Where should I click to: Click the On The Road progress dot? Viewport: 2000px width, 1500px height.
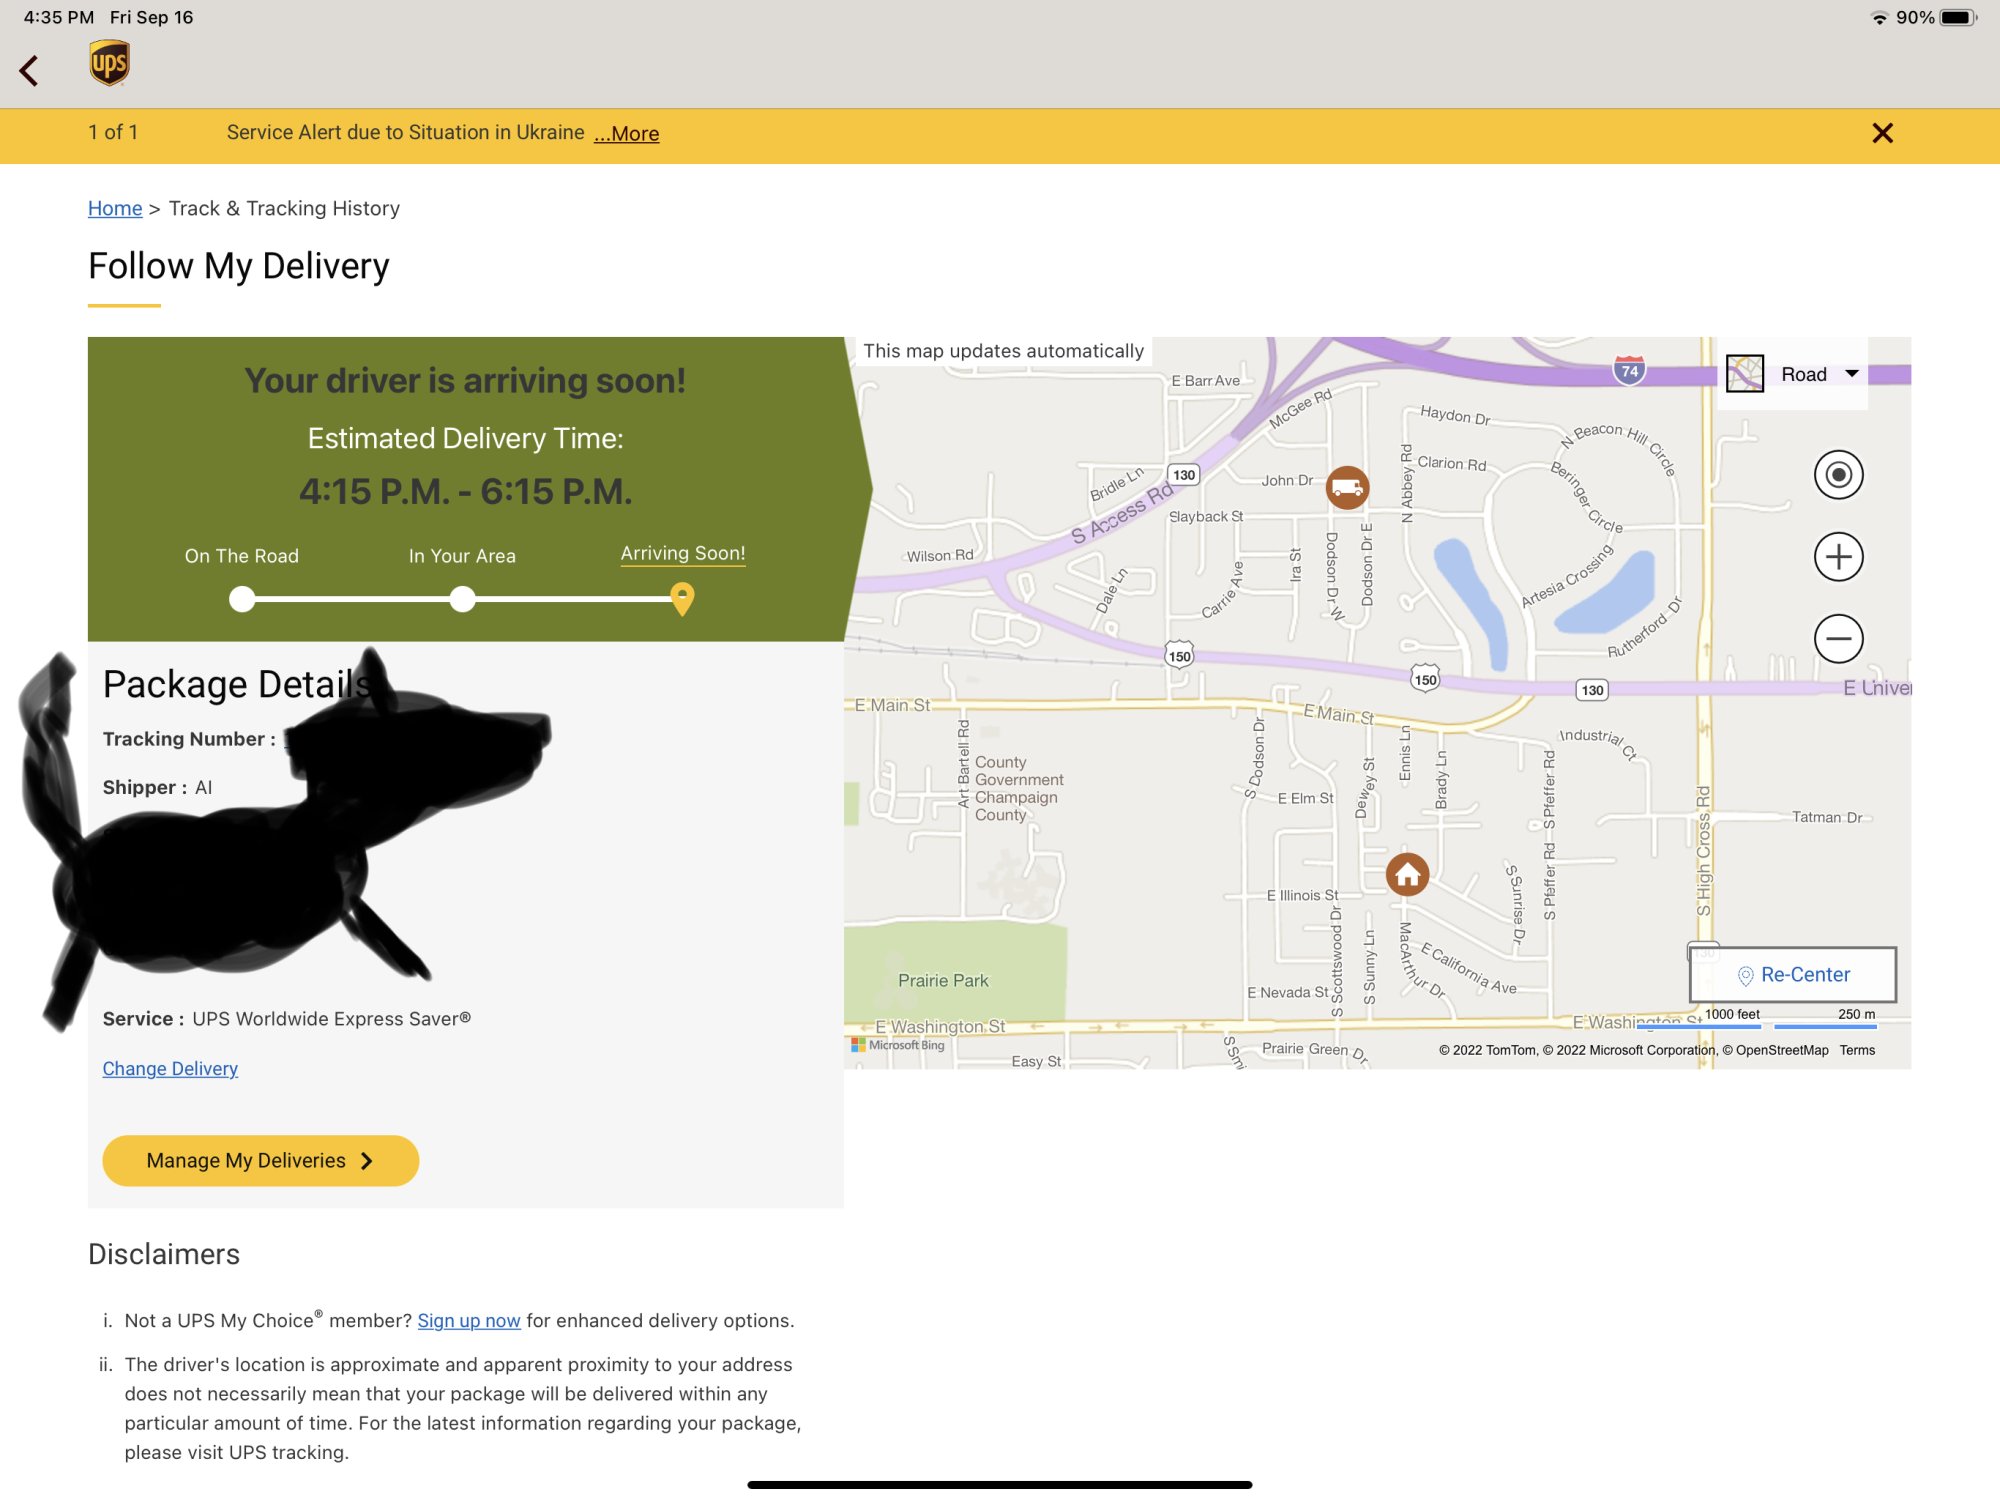pos(242,599)
